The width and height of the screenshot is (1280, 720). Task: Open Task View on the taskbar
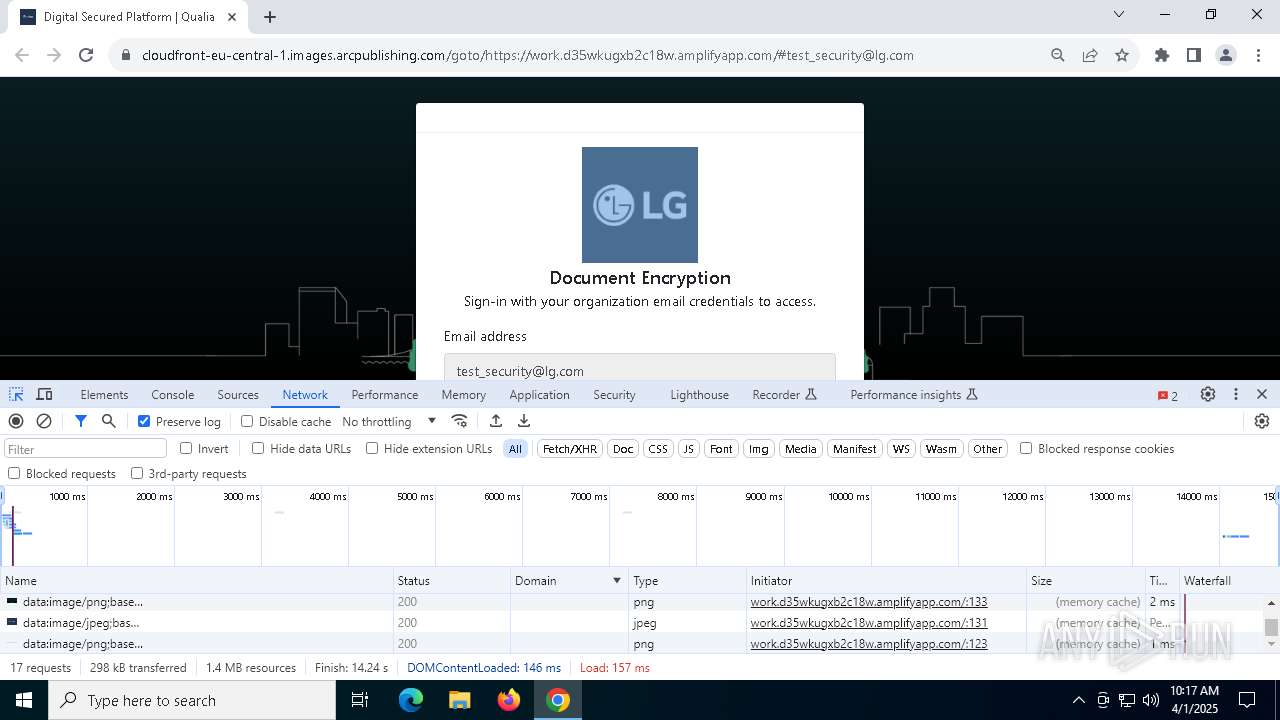[360, 700]
